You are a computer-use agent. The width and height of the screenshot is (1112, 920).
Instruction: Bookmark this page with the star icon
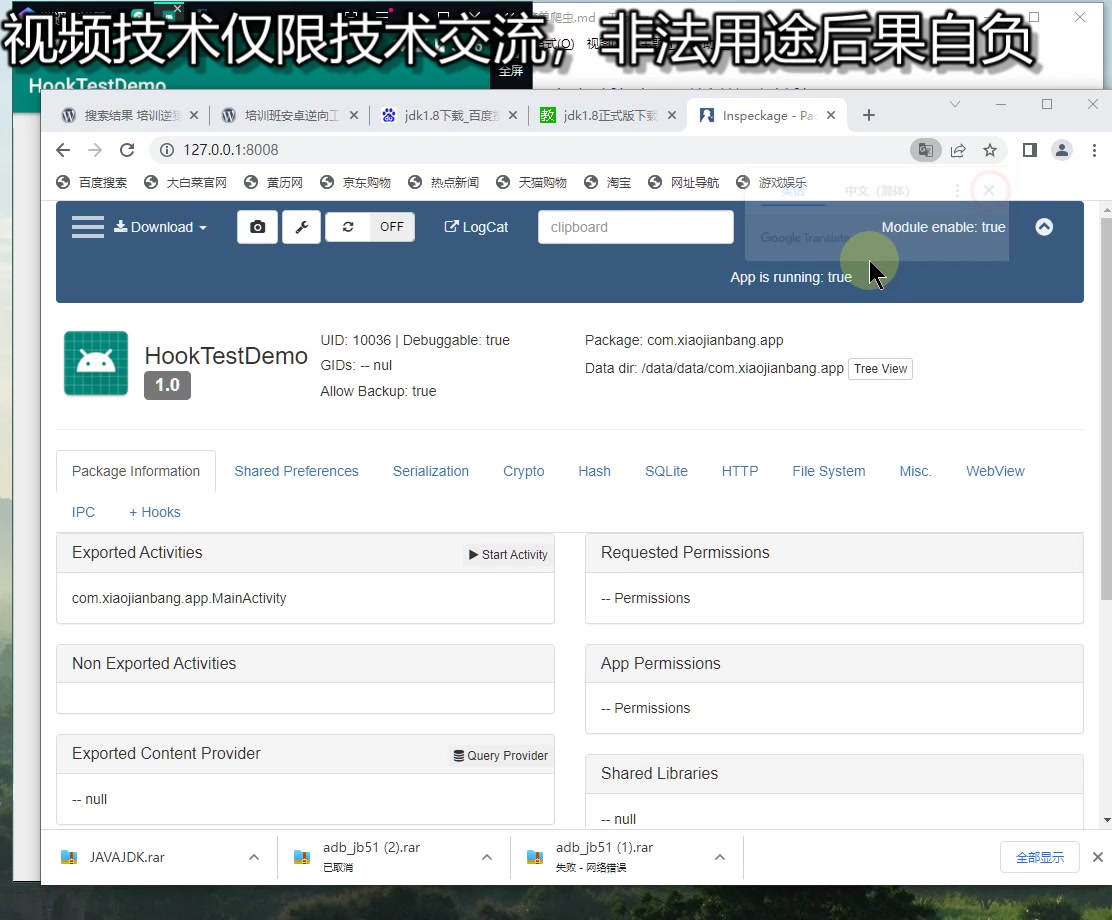point(990,149)
